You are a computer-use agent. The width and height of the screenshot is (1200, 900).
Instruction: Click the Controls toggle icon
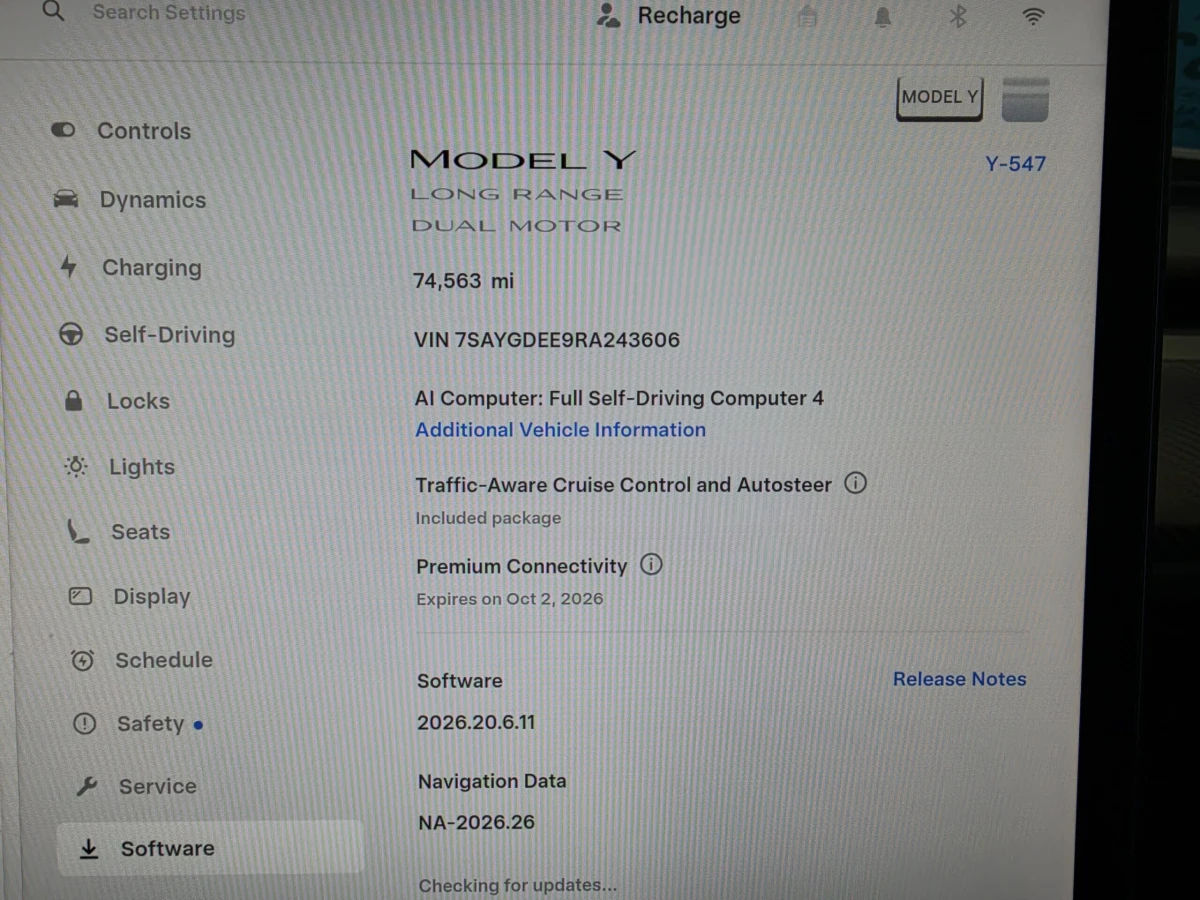(x=63, y=130)
